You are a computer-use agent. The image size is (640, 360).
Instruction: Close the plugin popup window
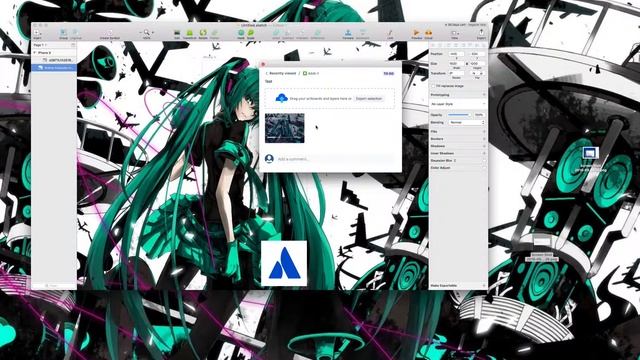click(263, 64)
